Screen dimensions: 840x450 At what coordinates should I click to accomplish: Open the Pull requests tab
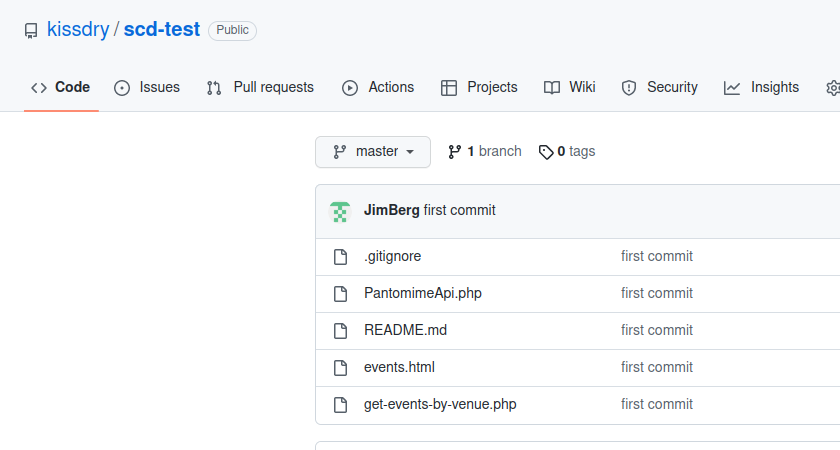click(x=260, y=88)
